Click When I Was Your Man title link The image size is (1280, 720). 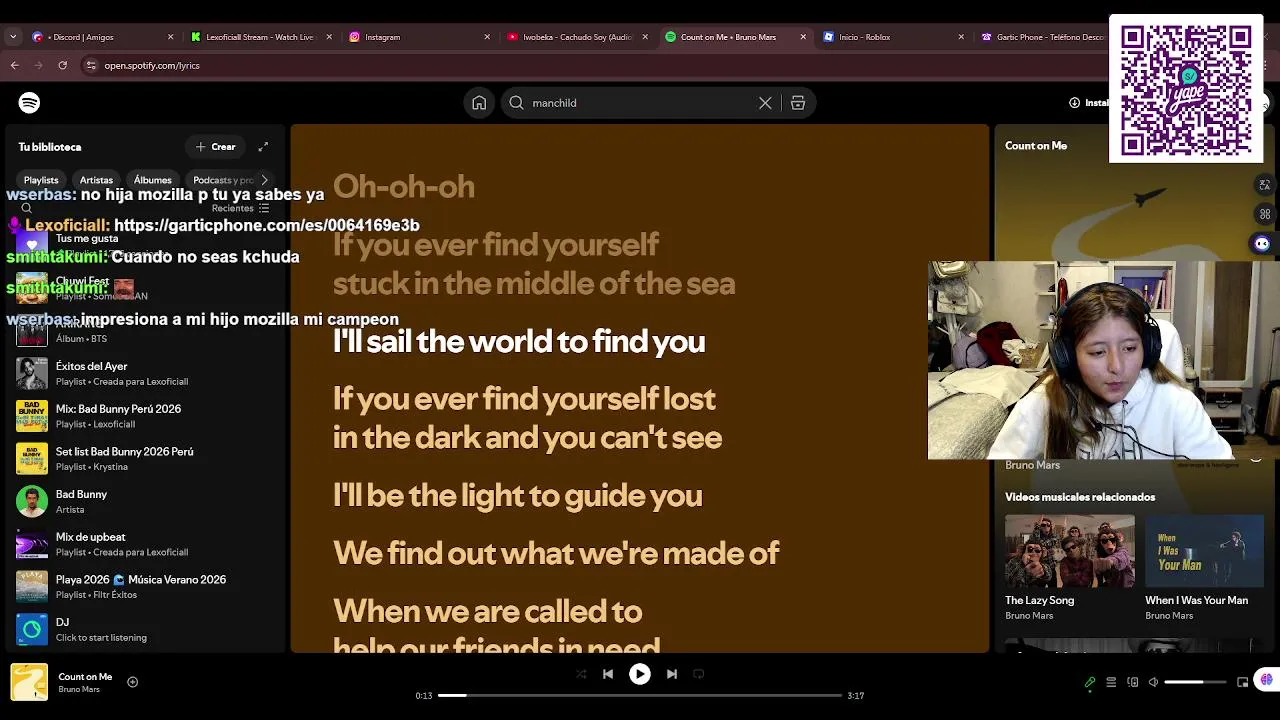1197,600
